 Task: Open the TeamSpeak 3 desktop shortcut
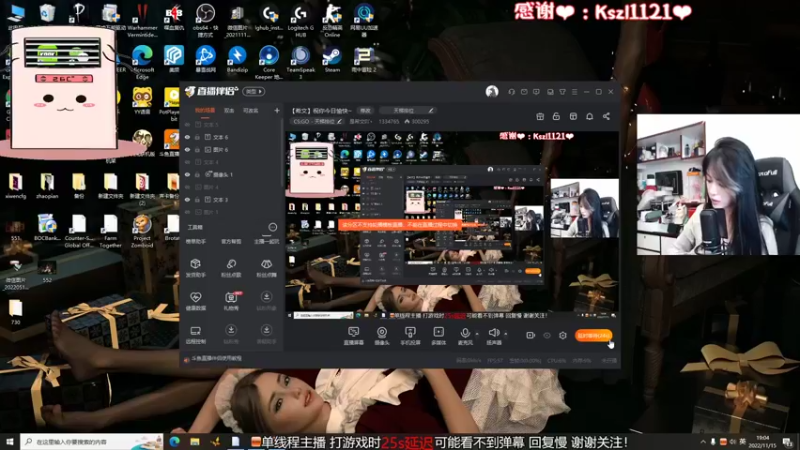coord(301,62)
